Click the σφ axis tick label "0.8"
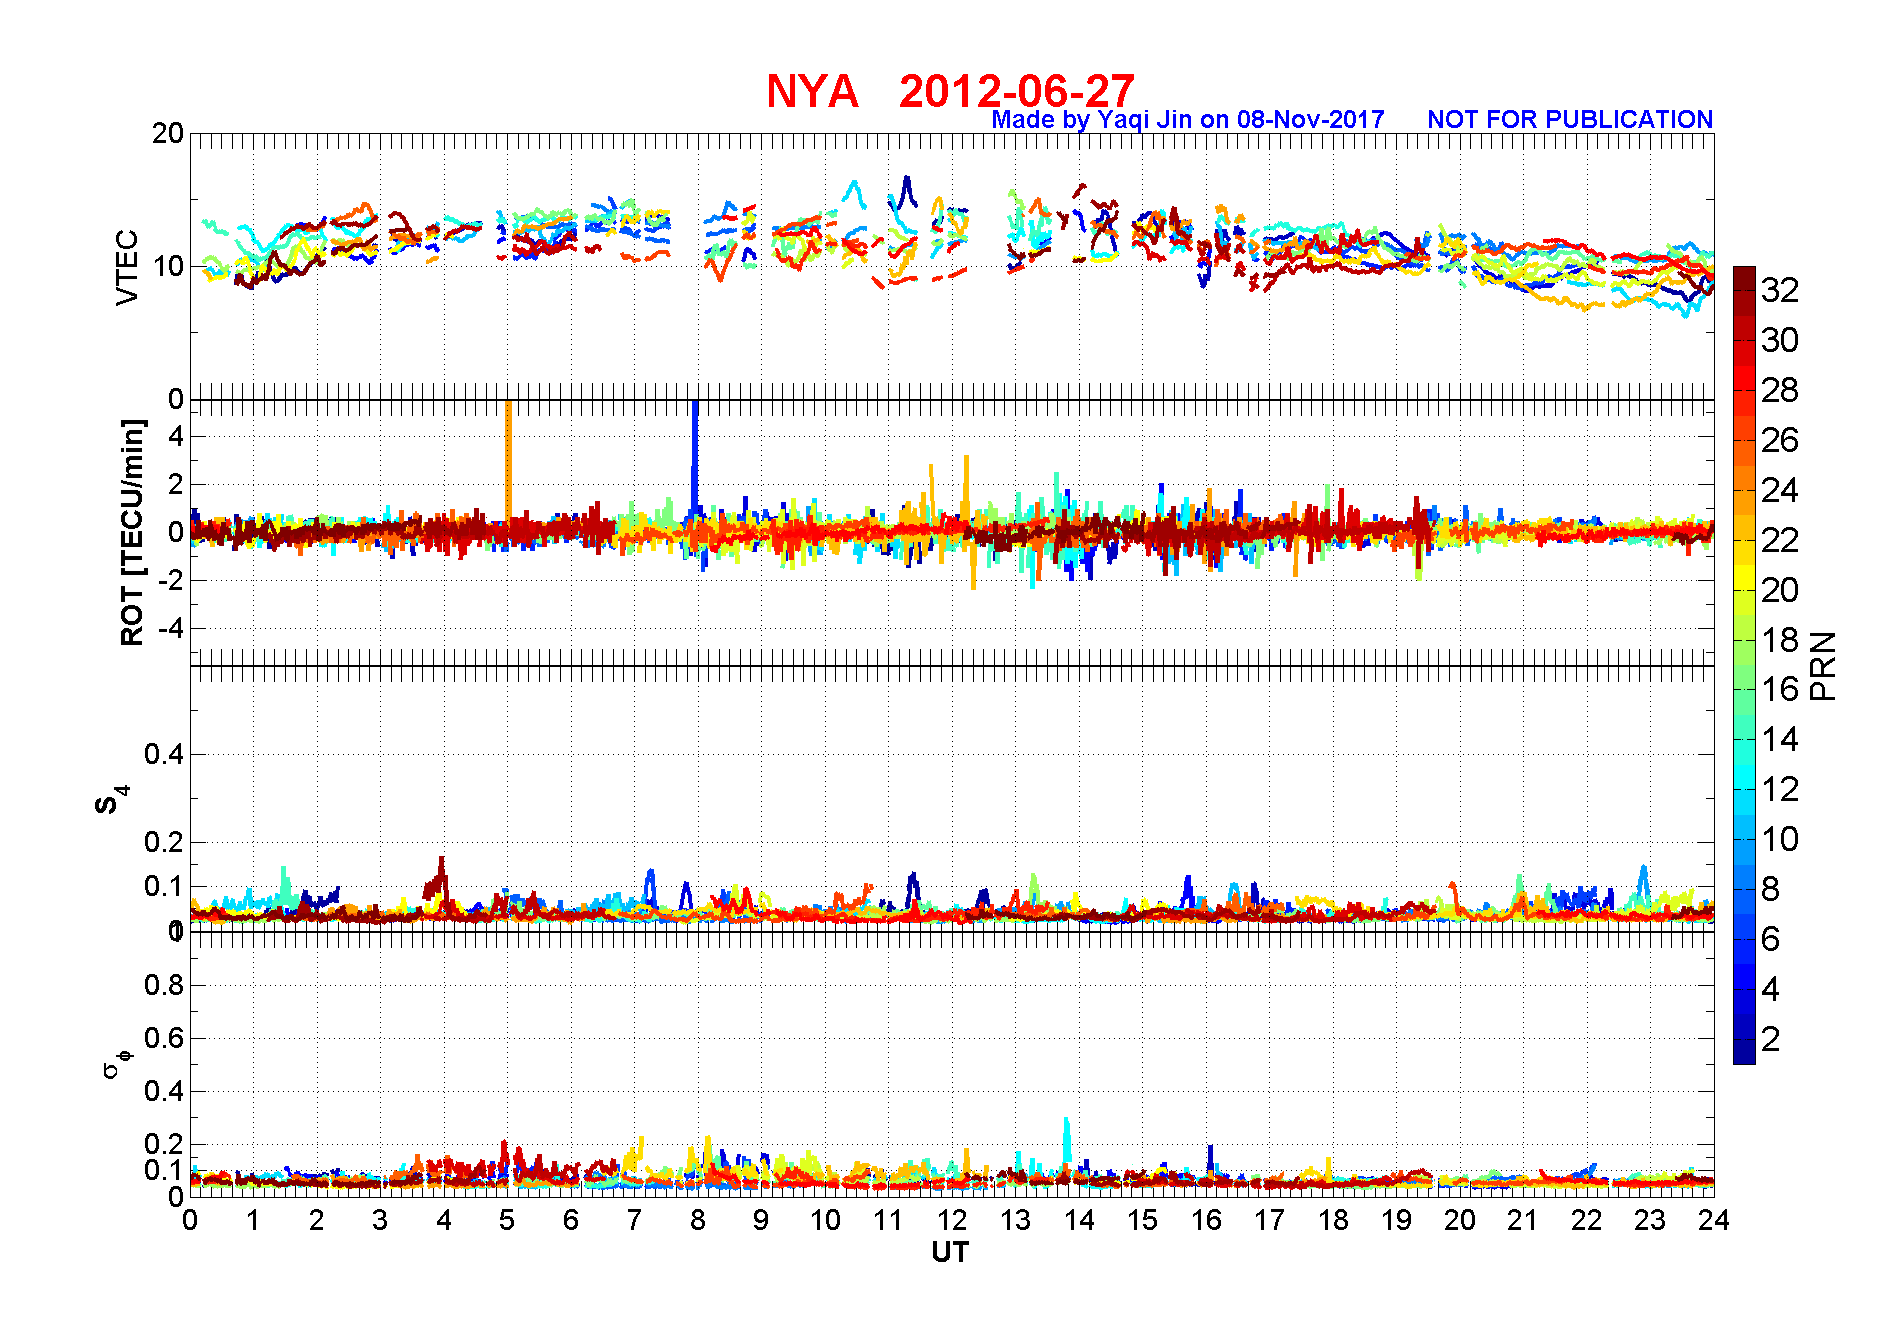1904x1330 pixels. [165, 985]
